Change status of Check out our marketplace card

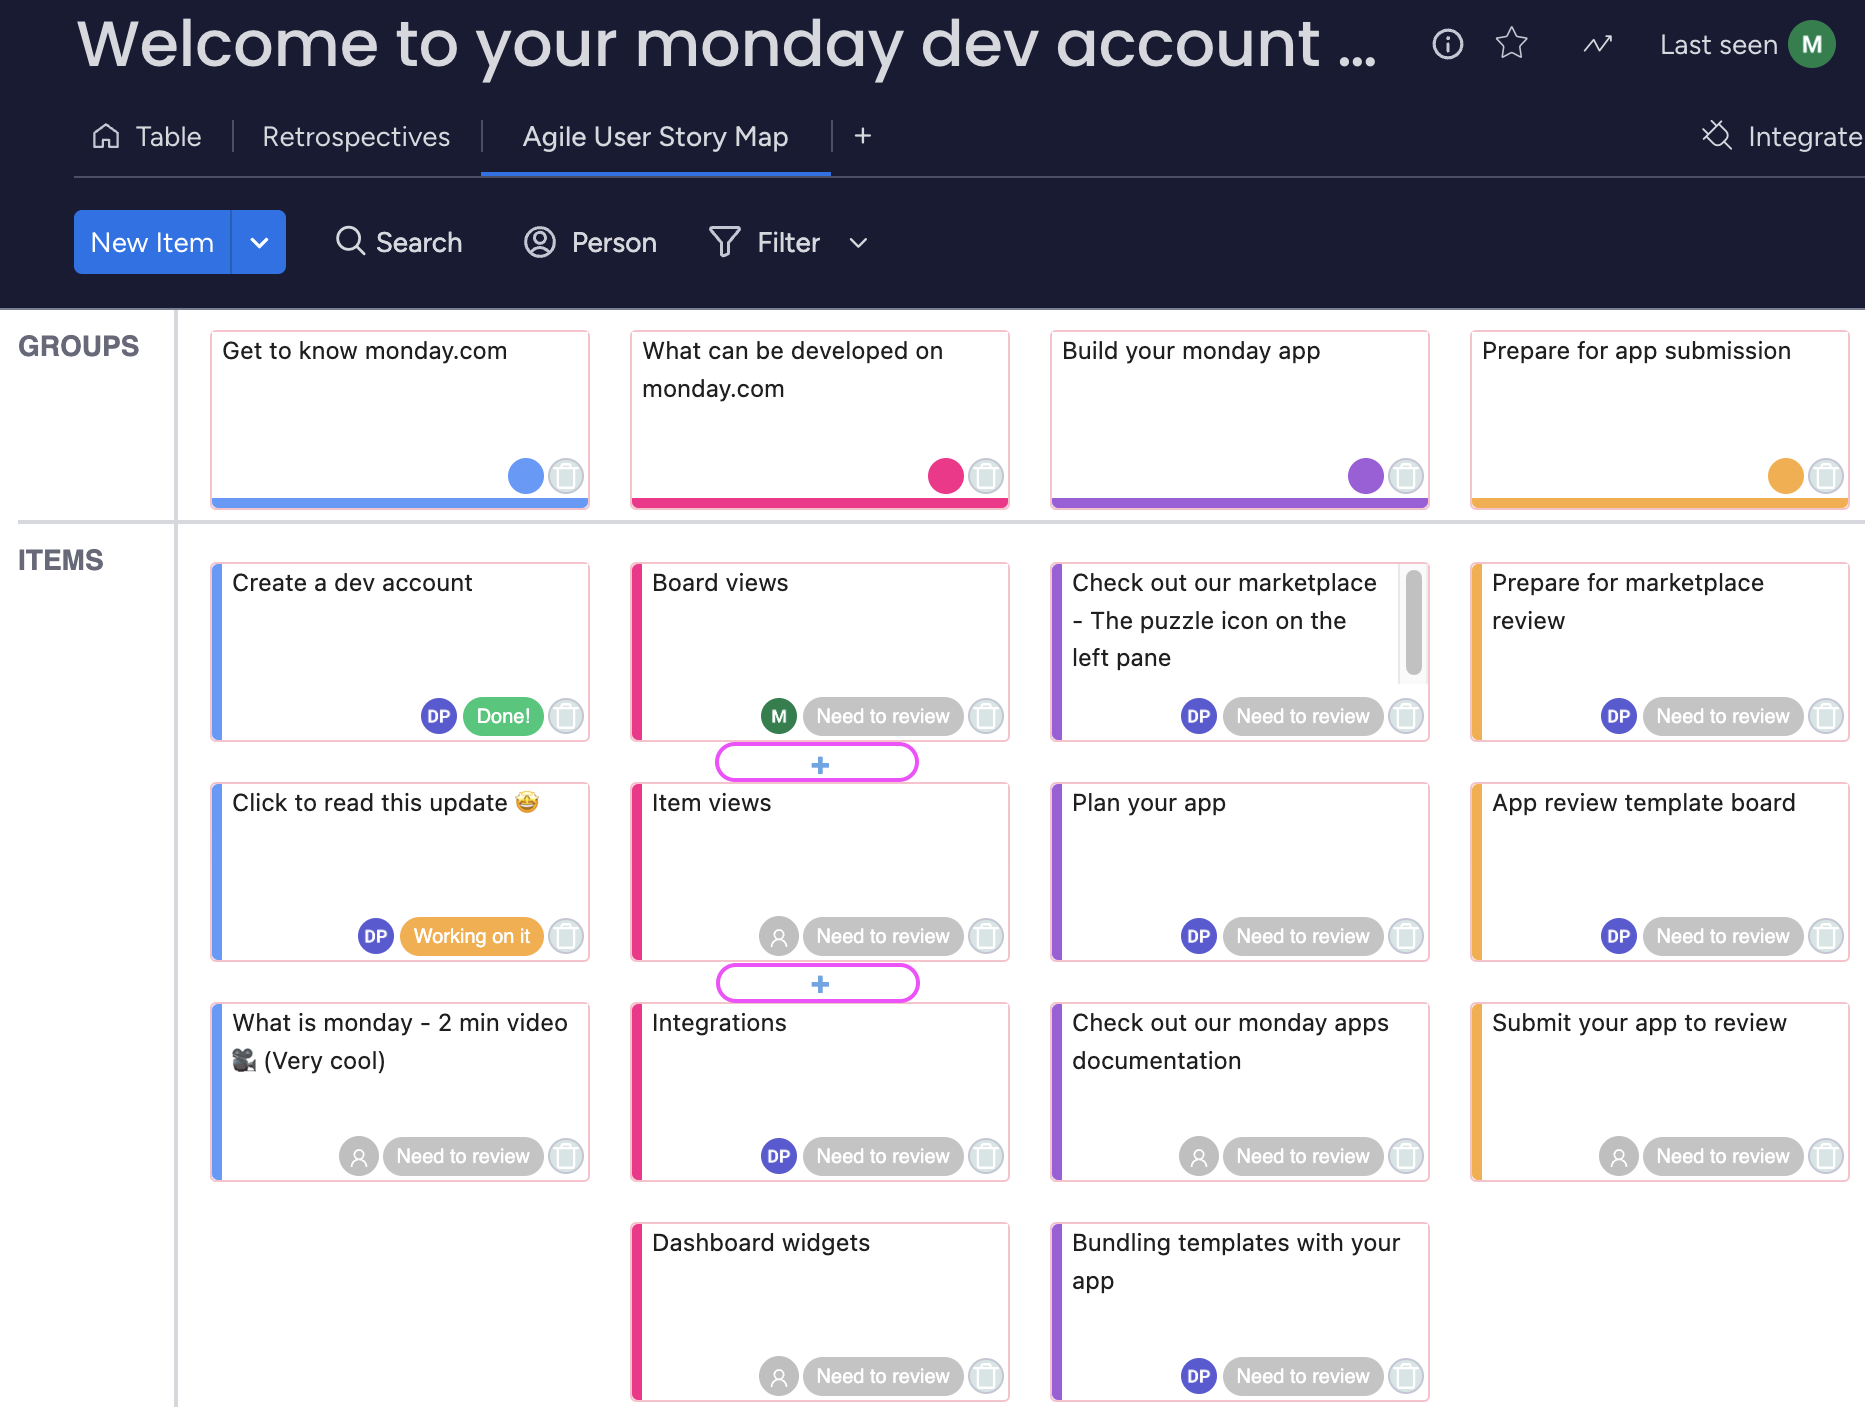(x=1303, y=716)
